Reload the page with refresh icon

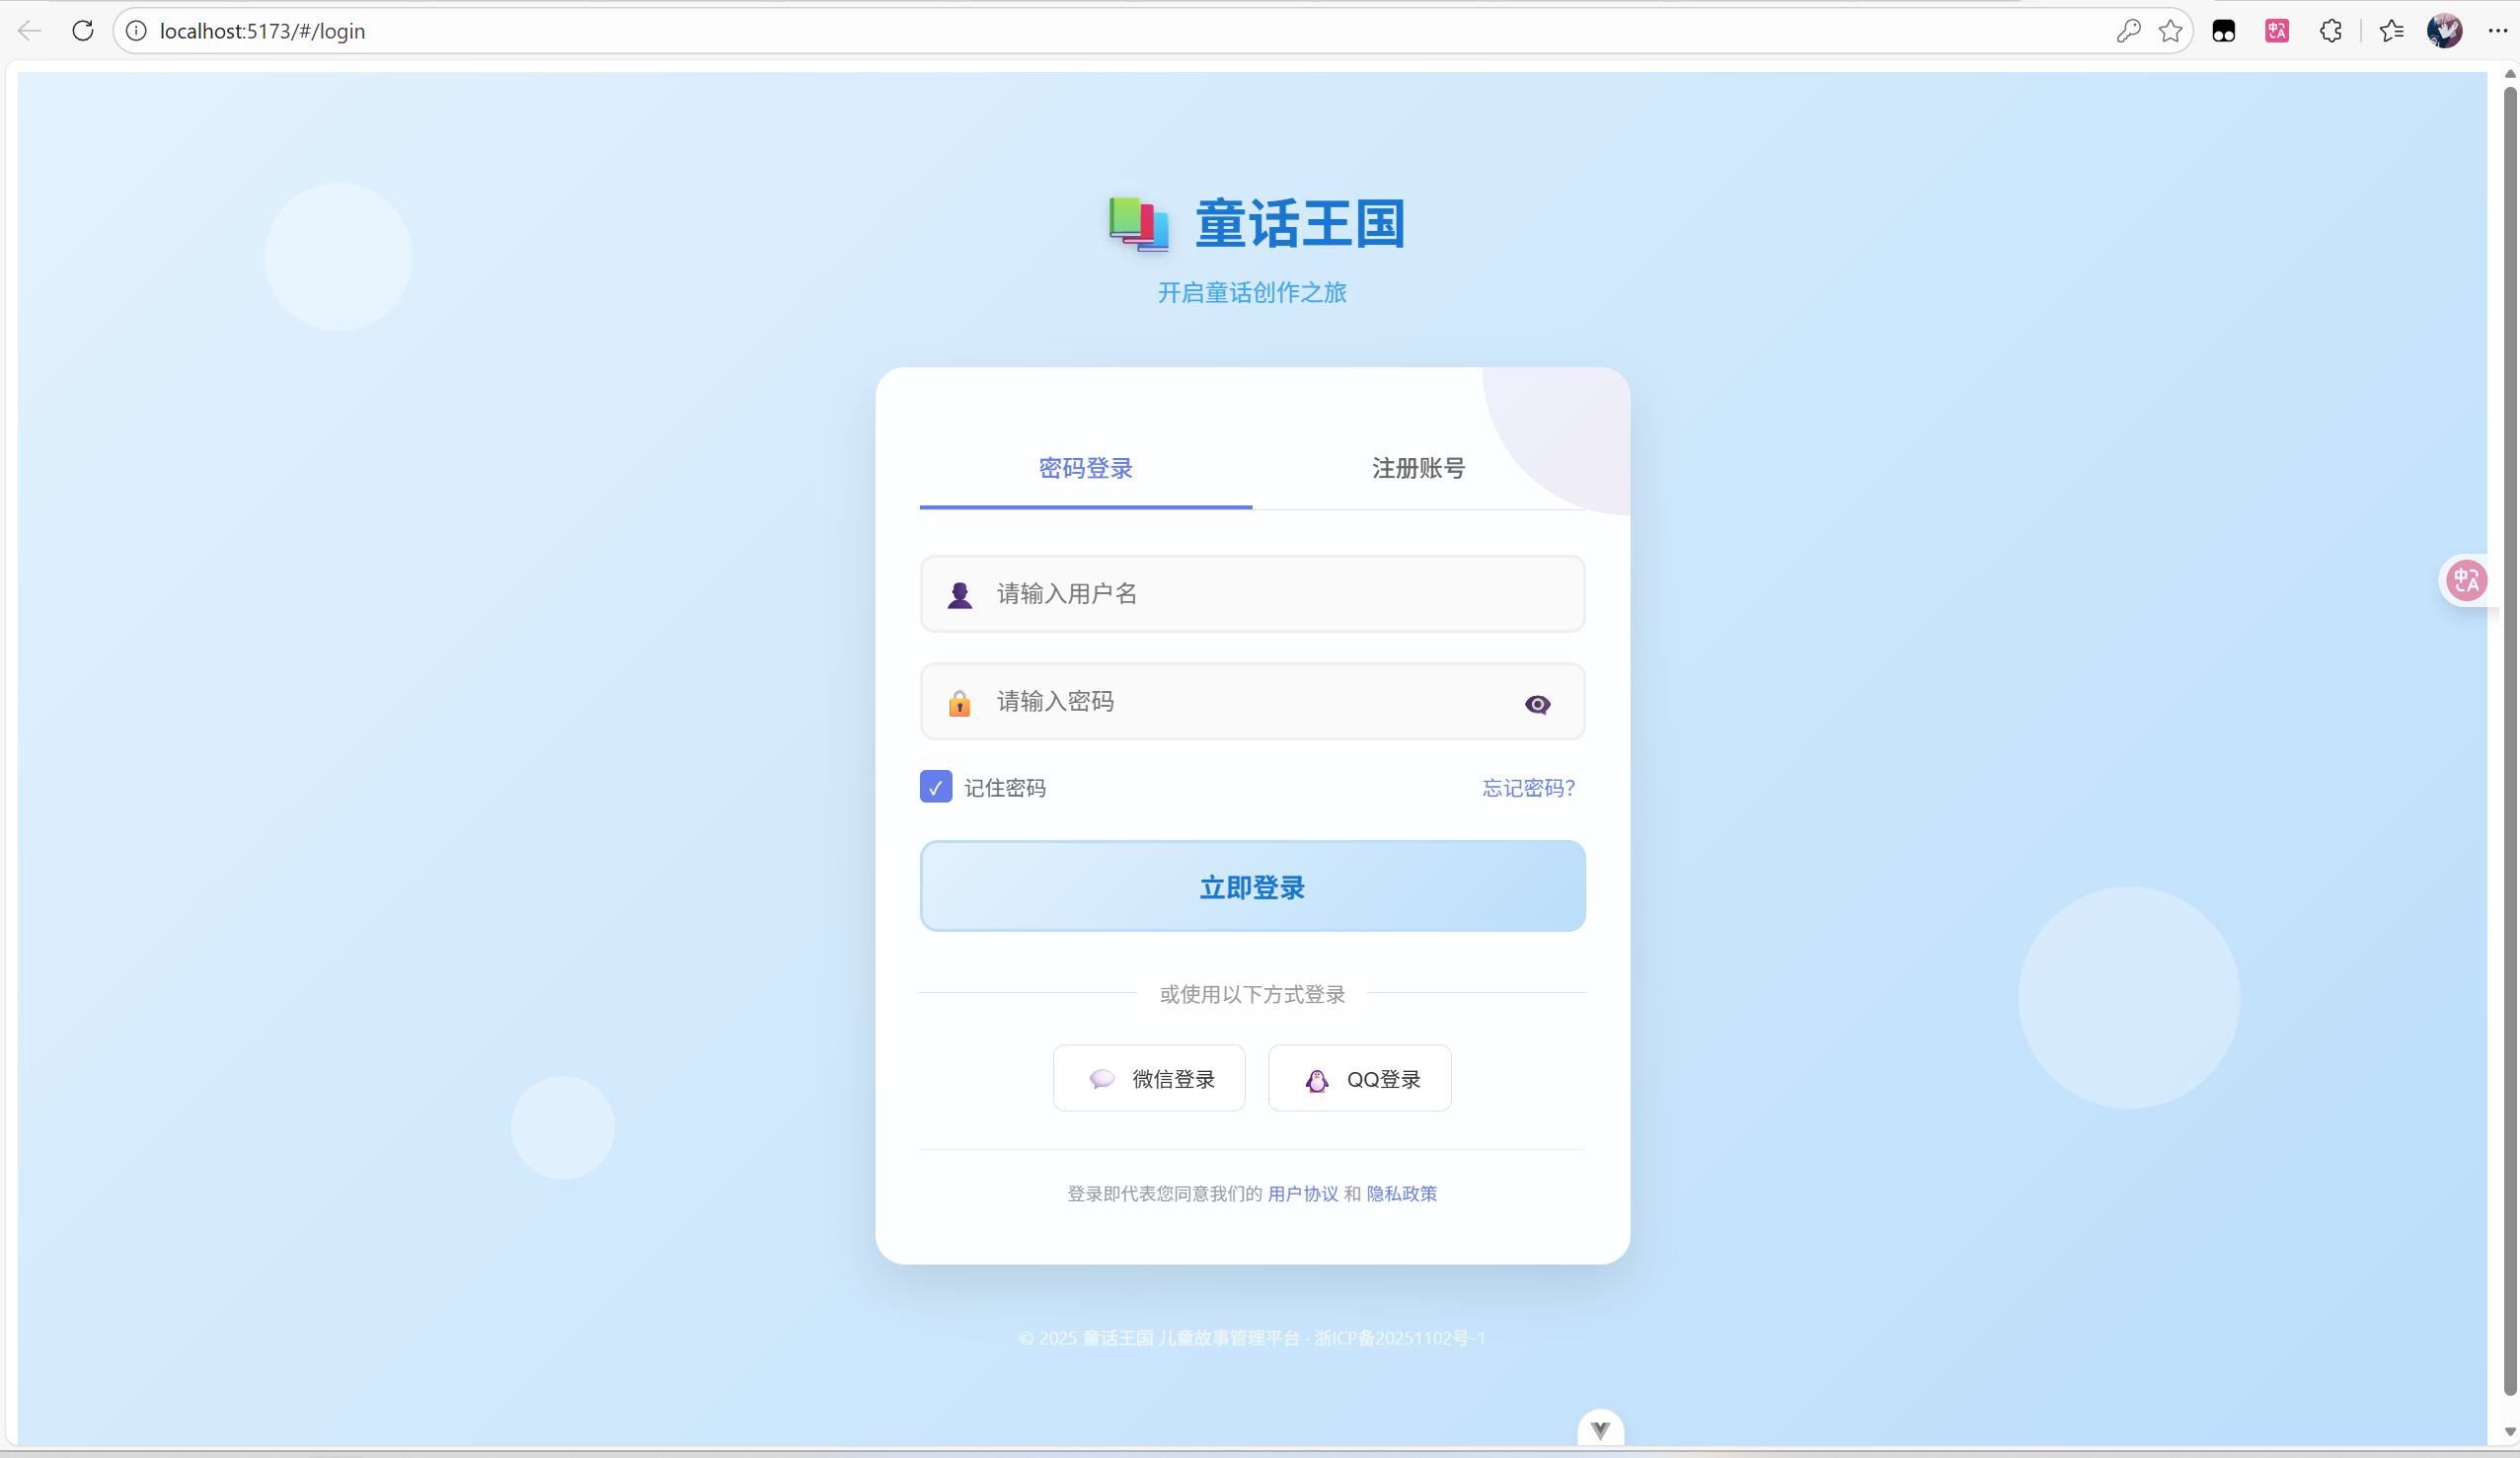pos(83,31)
